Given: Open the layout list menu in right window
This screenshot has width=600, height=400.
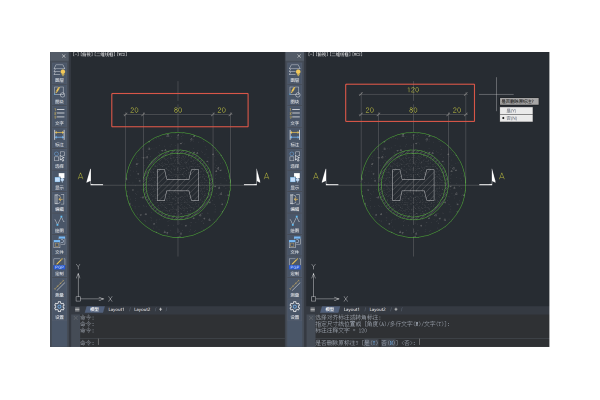Looking at the screenshot, I should (x=313, y=309).
